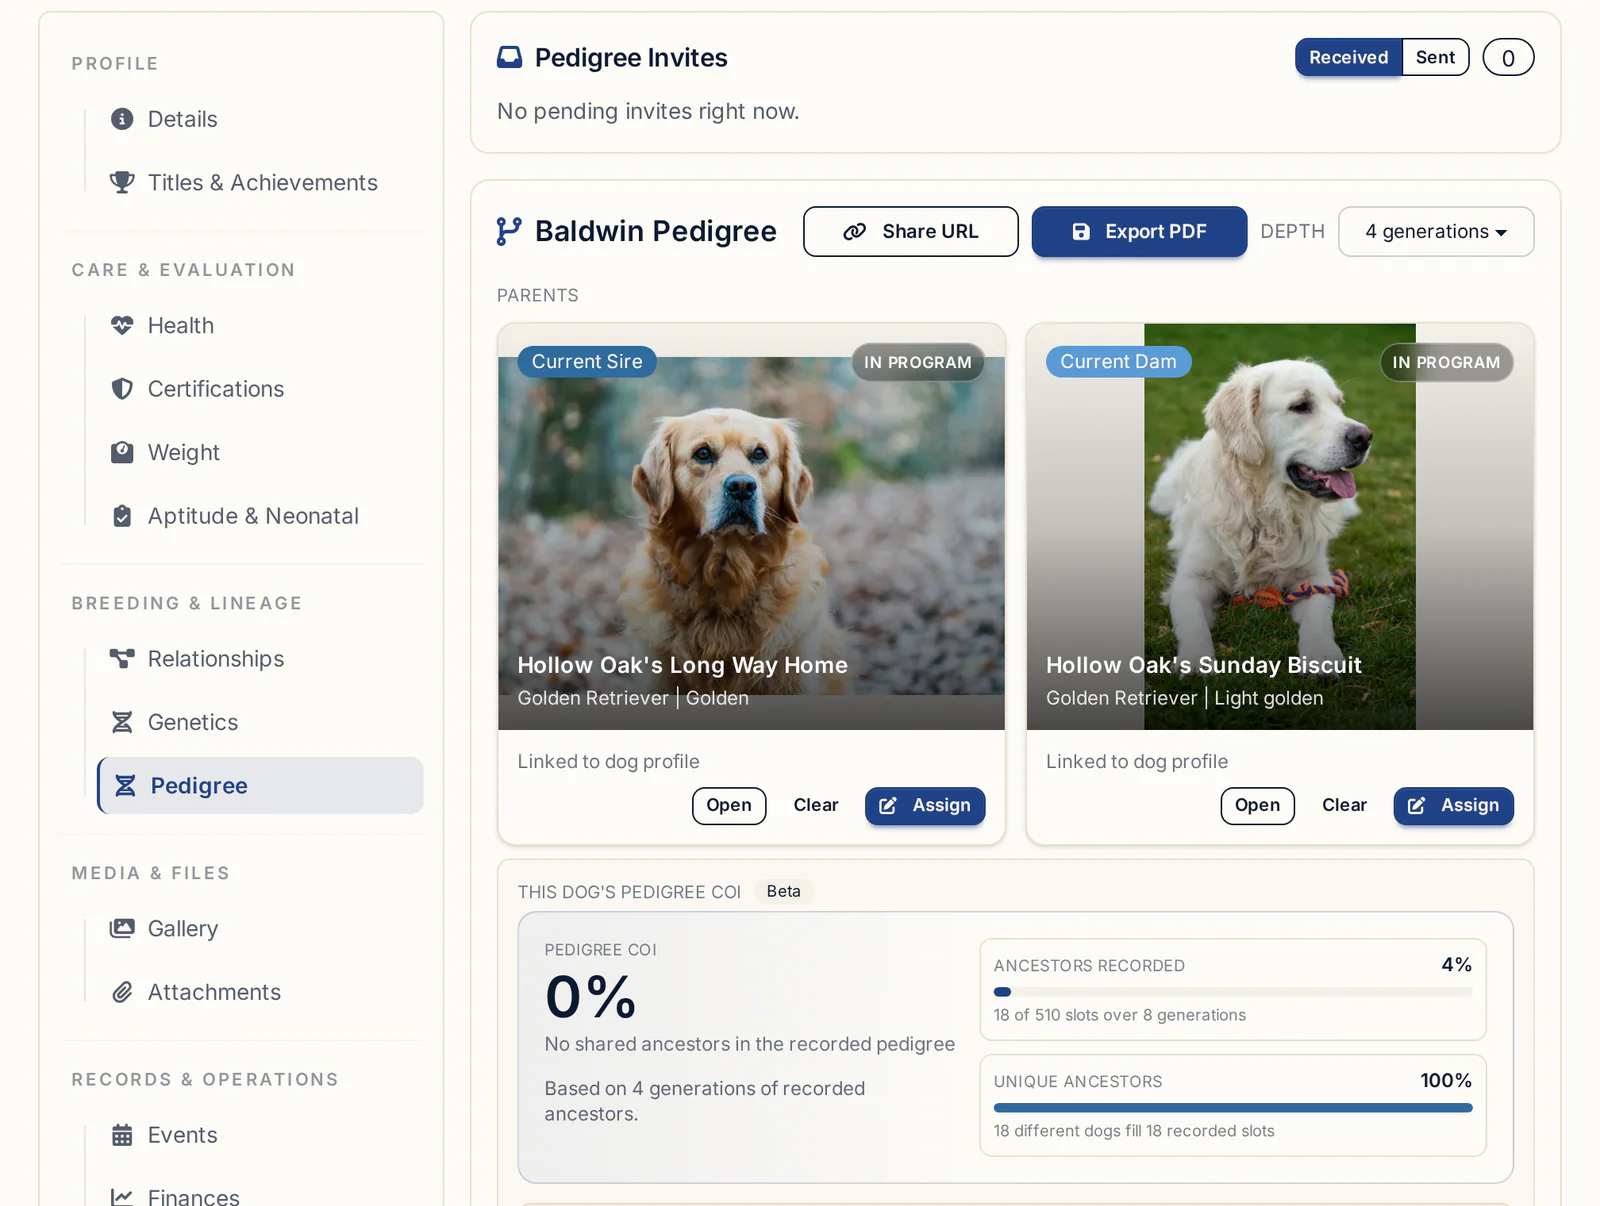Screen dimensions: 1600x1206
Task: Click the Ancestors Recorded progress bar
Action: [1233, 992]
